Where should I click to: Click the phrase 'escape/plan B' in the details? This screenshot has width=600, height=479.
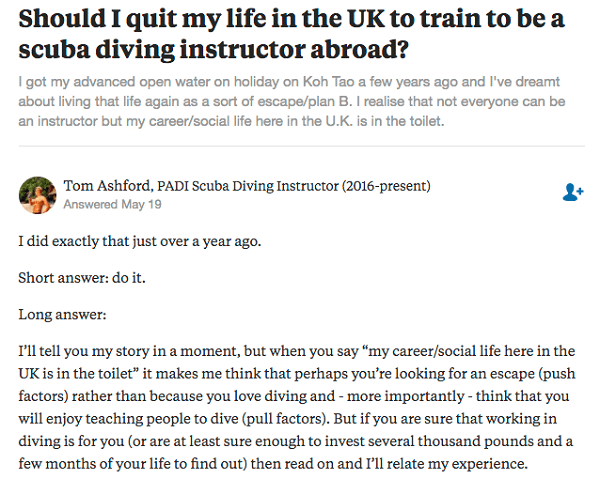tap(302, 101)
